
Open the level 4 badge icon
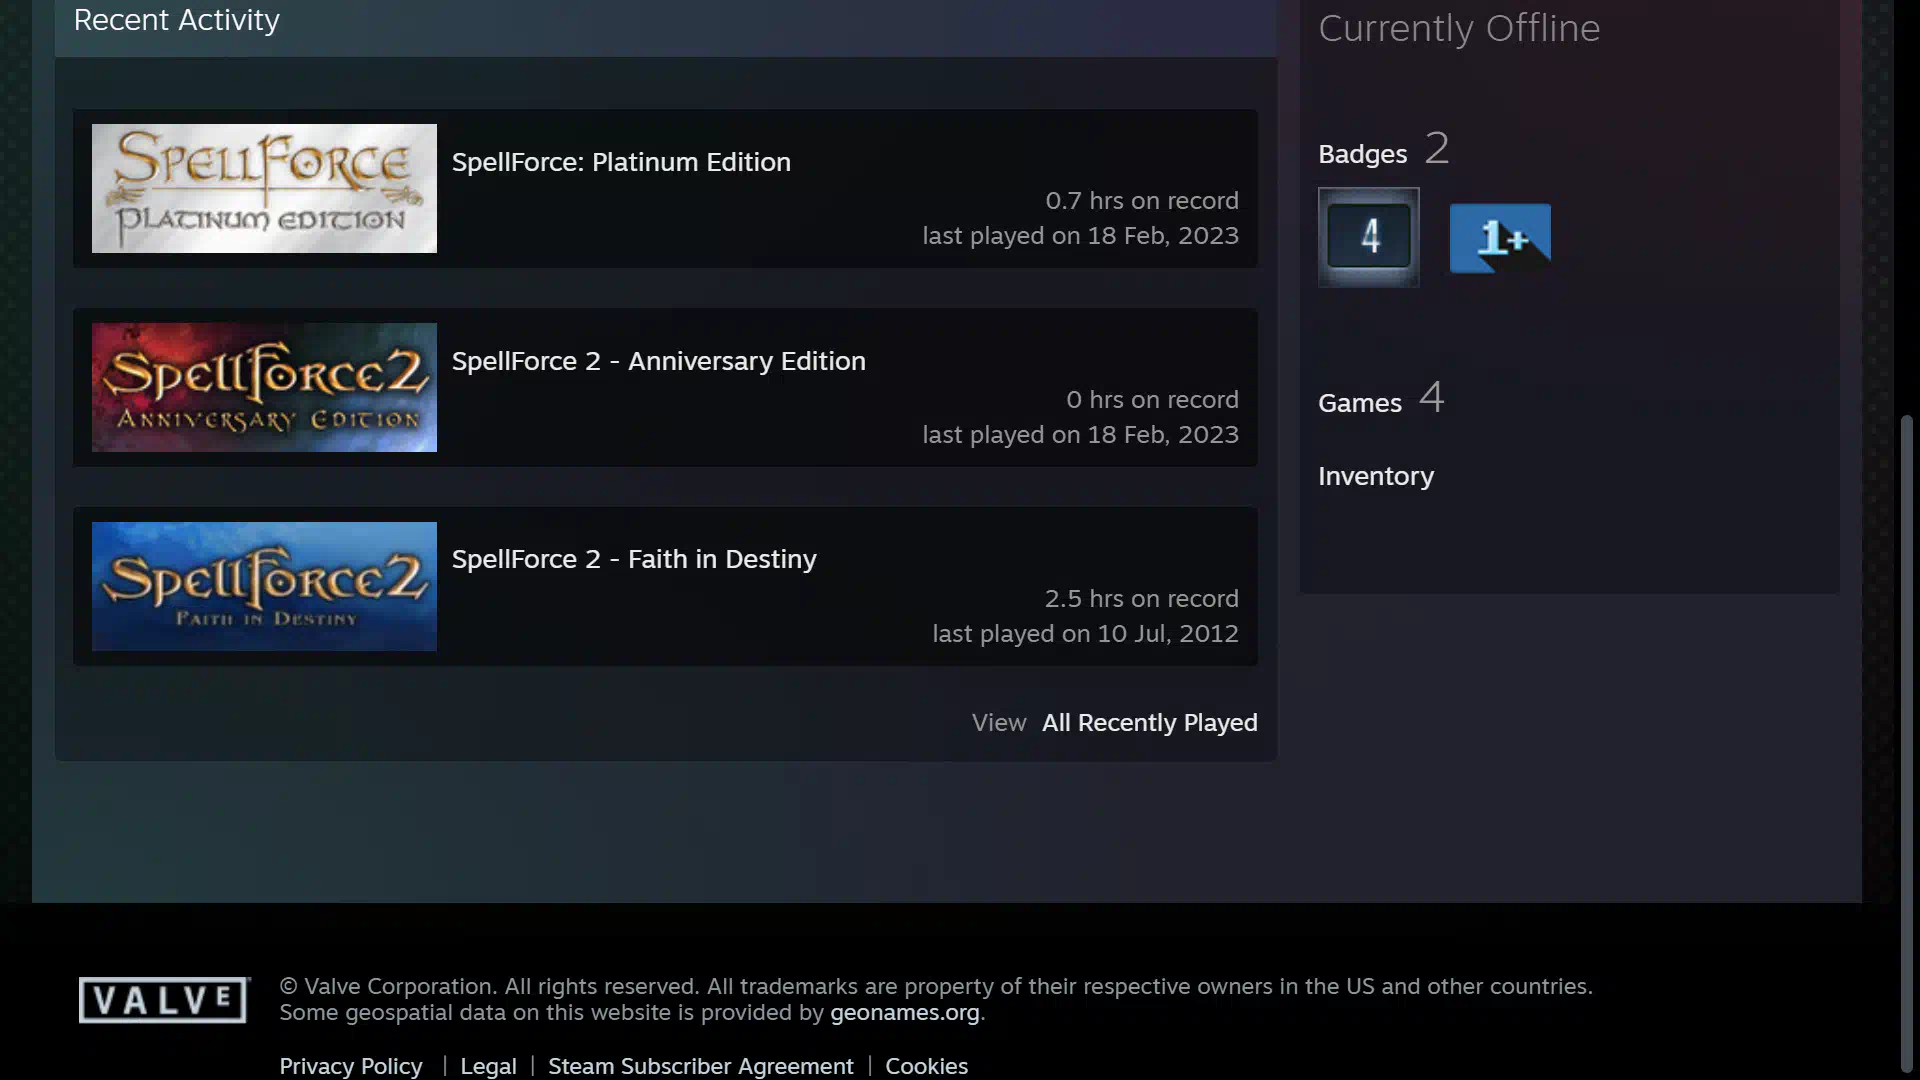coord(1368,237)
